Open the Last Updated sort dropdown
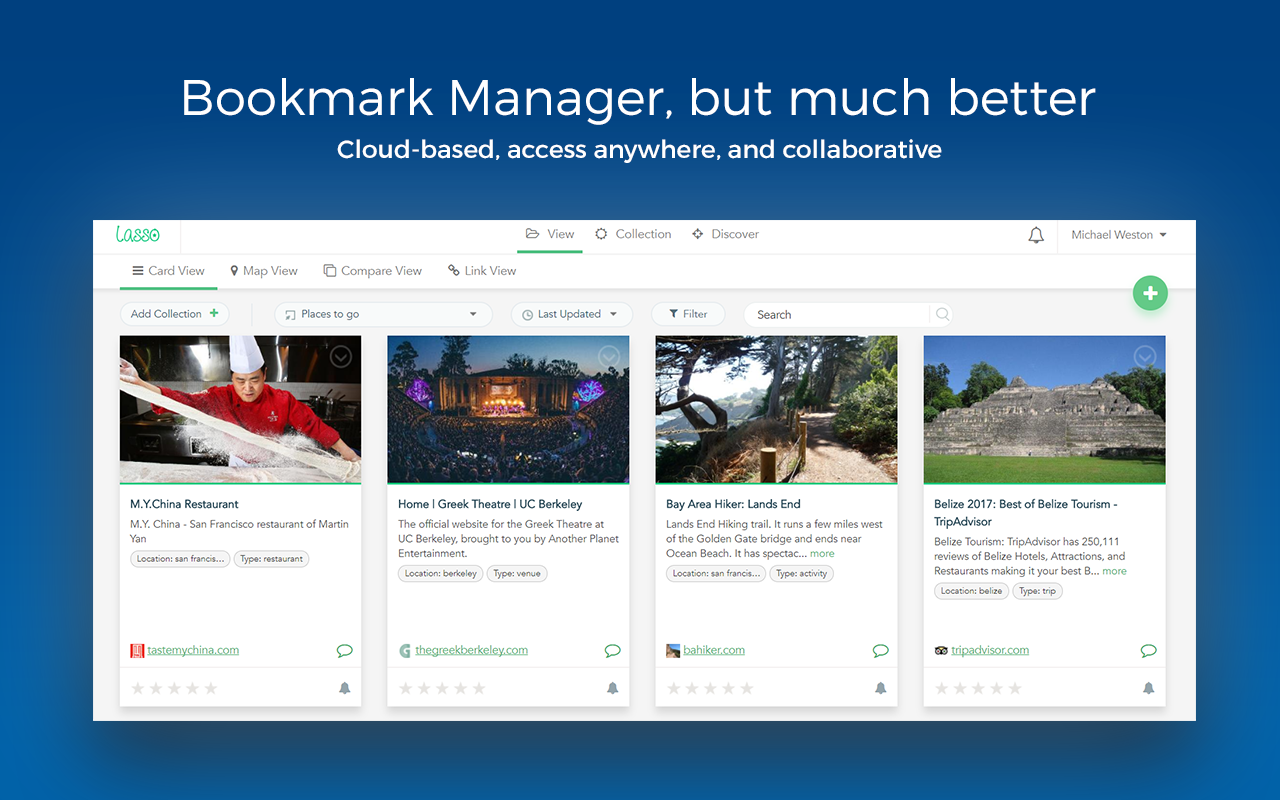Screen dimensions: 1280x800 click(x=572, y=314)
